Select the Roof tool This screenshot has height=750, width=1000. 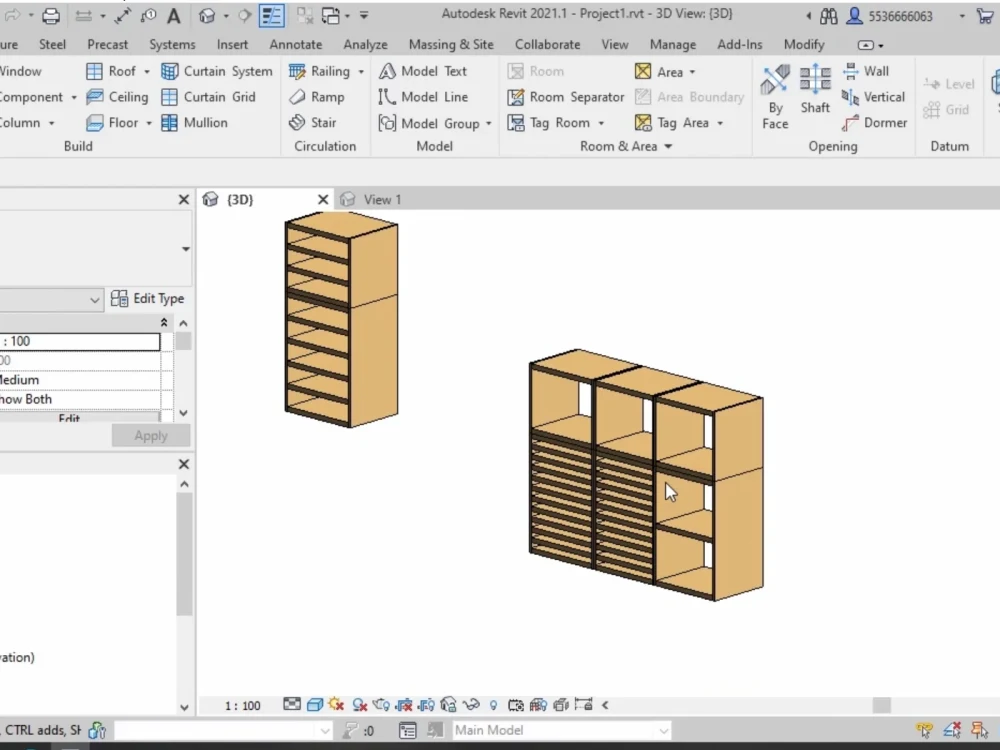pos(112,71)
